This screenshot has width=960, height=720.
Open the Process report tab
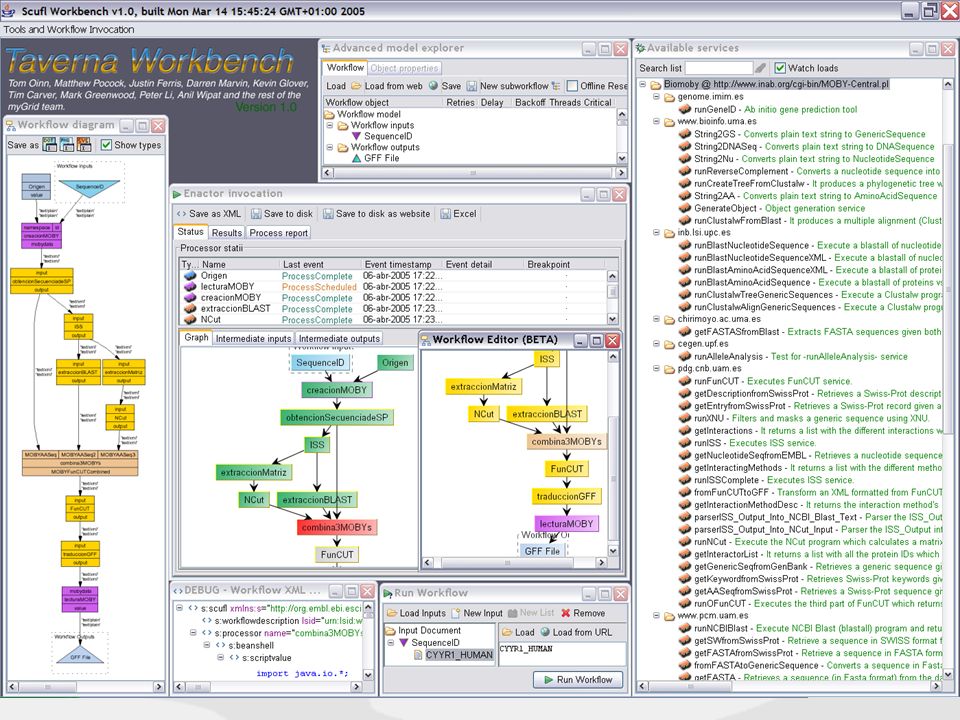(279, 233)
